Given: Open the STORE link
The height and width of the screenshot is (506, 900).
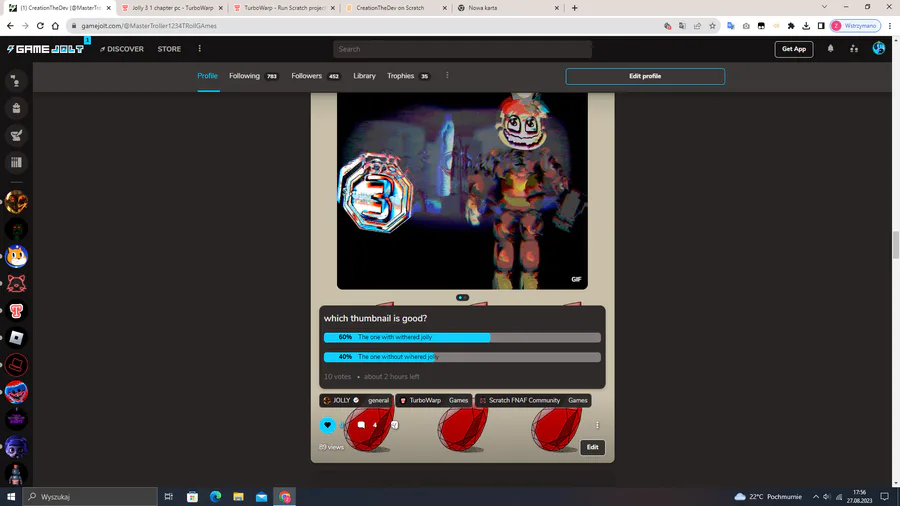Looking at the screenshot, I should 169,49.
